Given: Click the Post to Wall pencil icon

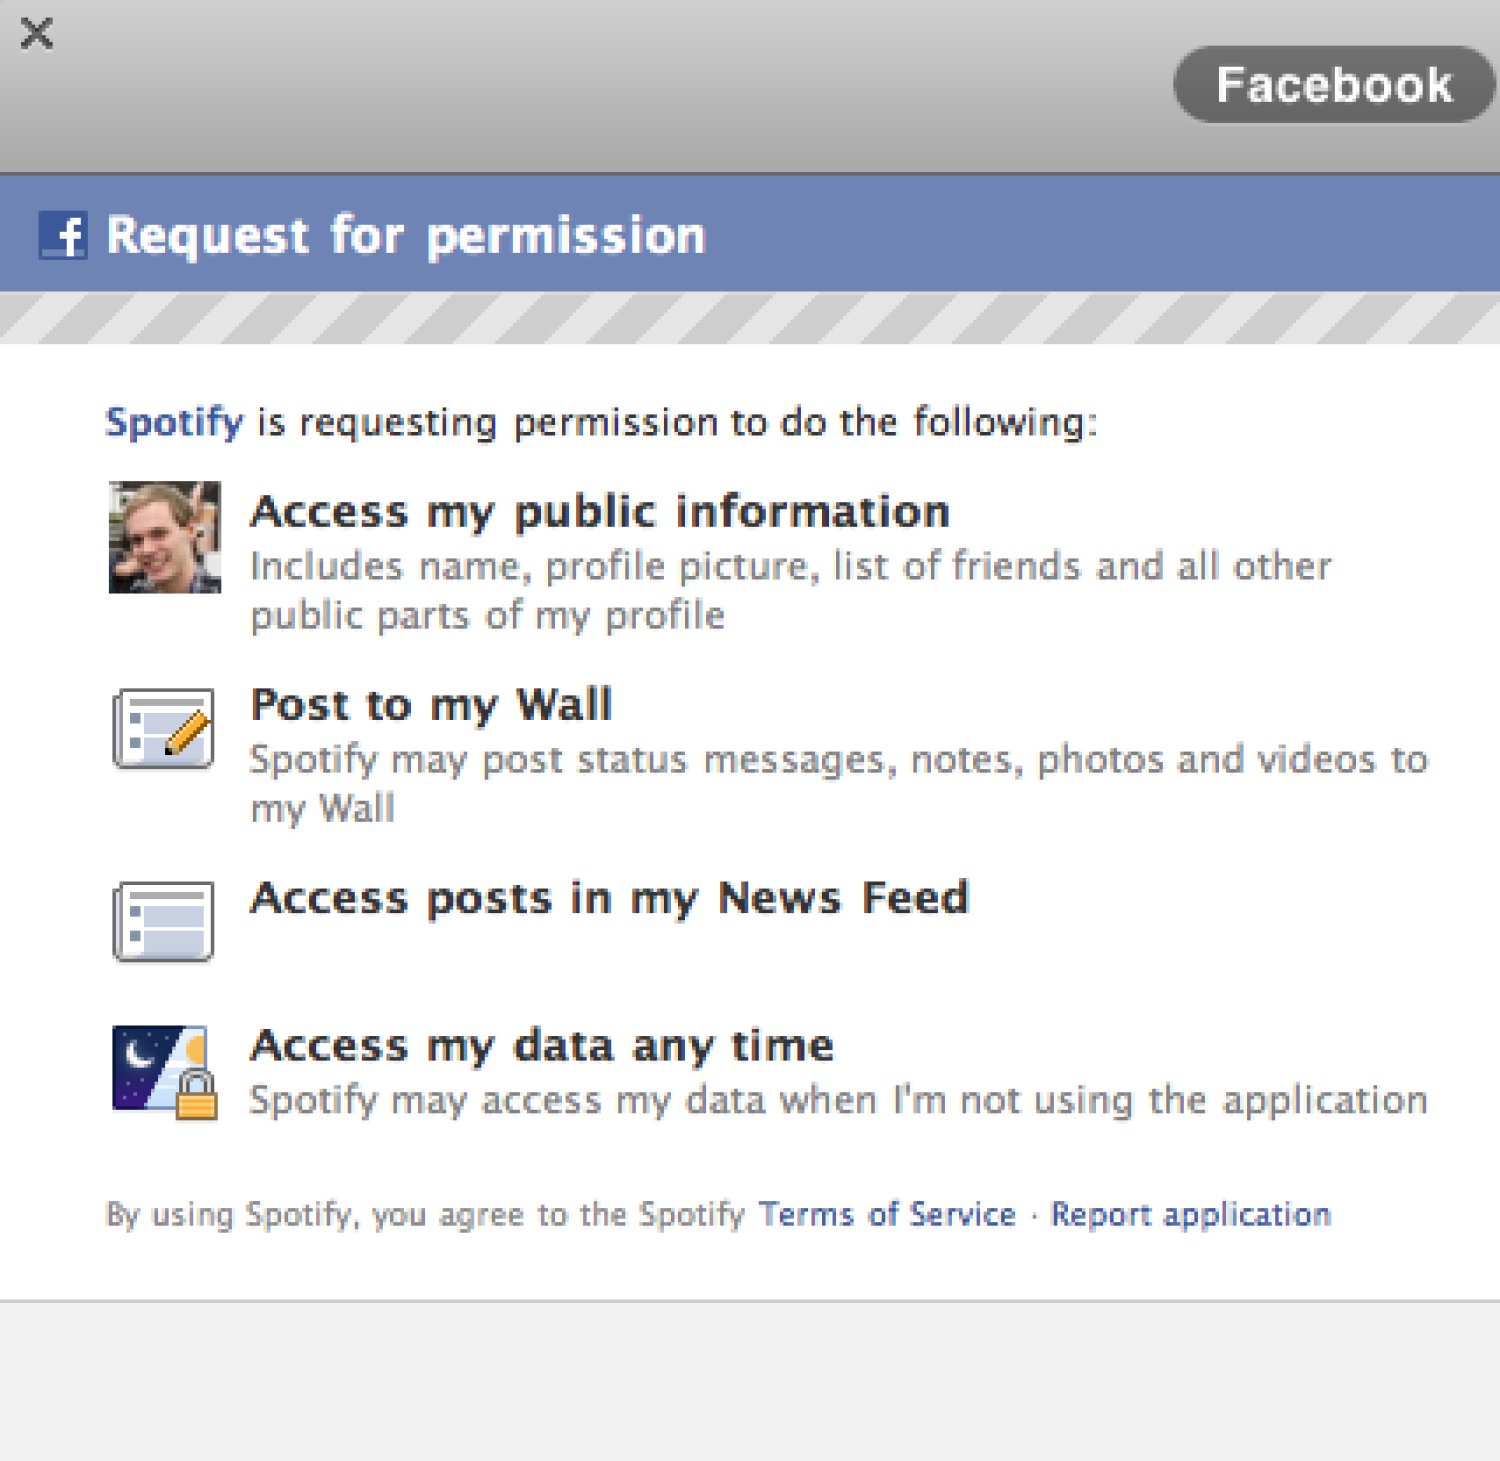Looking at the screenshot, I should click(164, 729).
